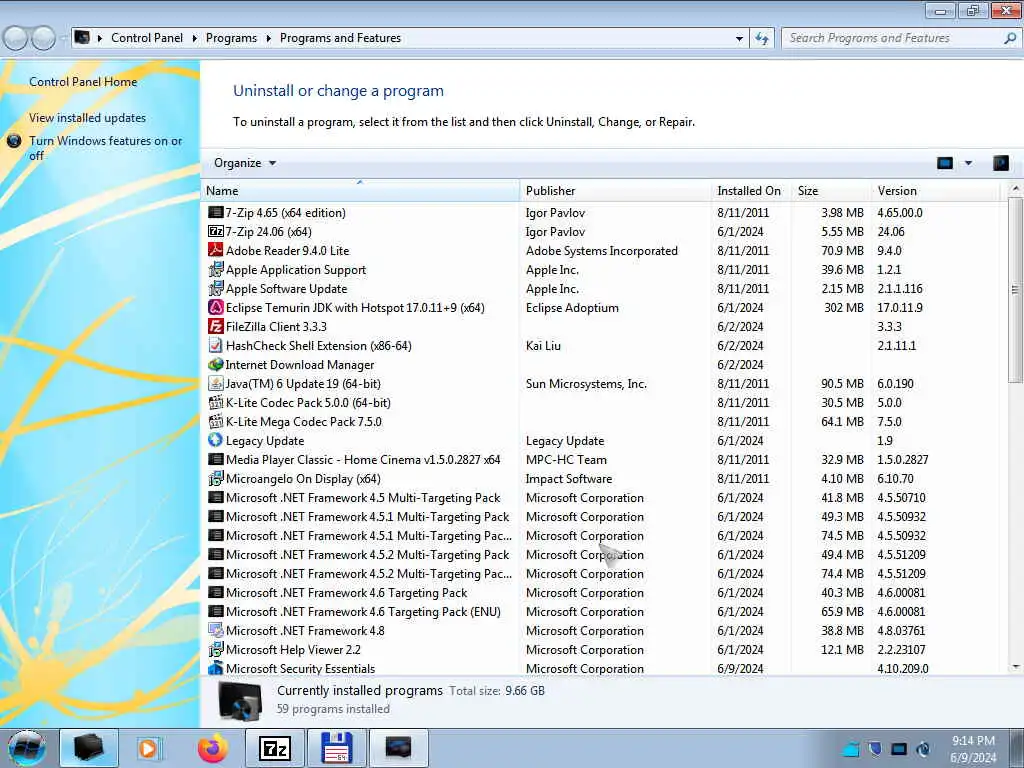Sort programs by Version column header
The image size is (1024, 768).
(x=936, y=191)
